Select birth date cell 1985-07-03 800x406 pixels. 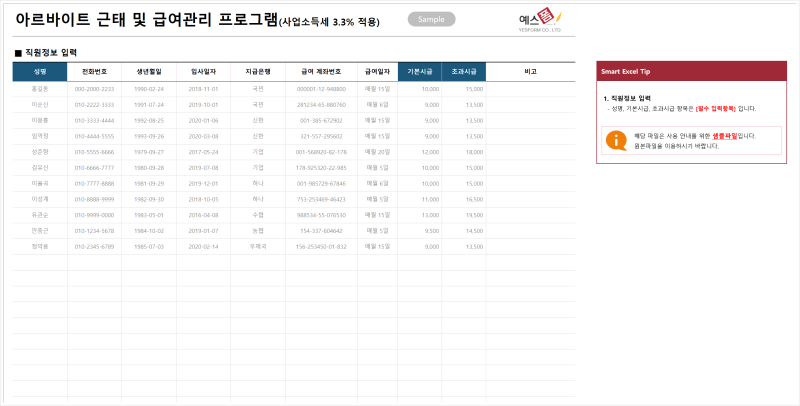[149, 247]
